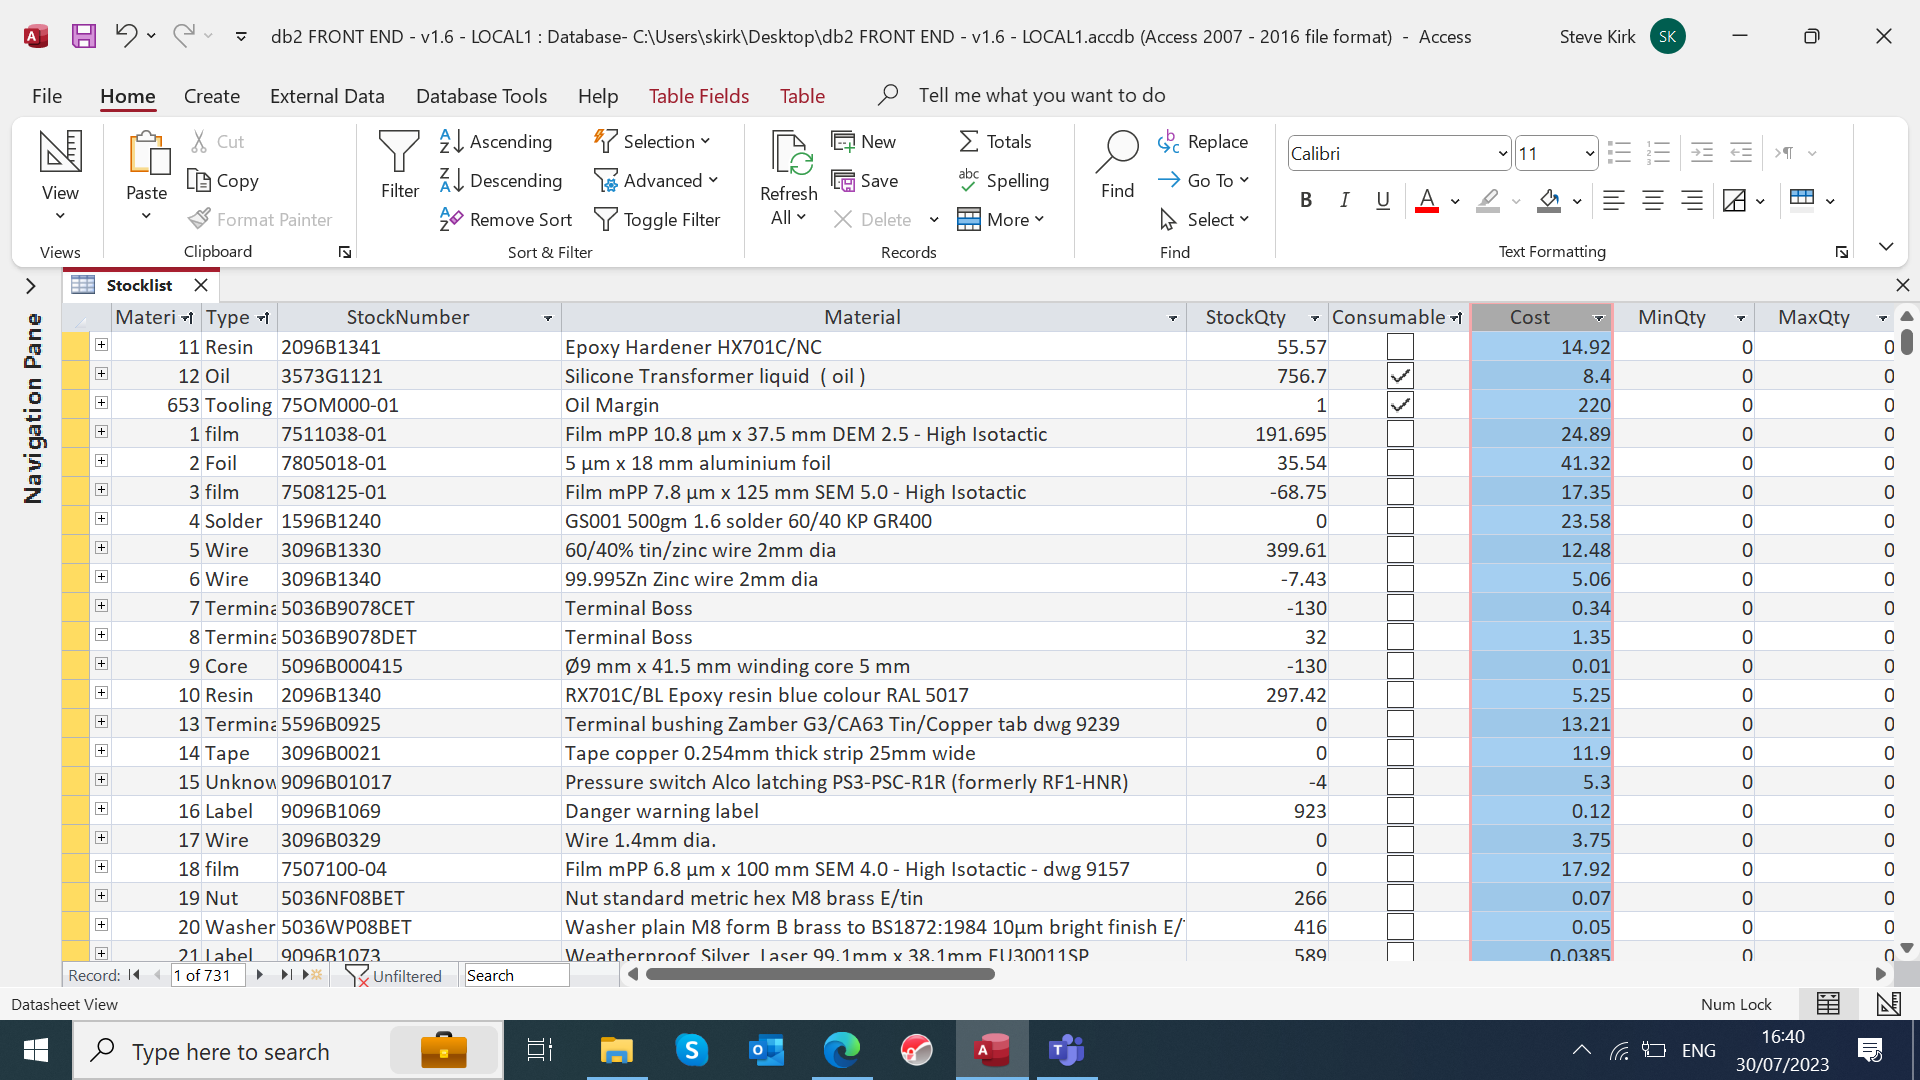Center align text
This screenshot has height=1080, width=1920.
1652,200
